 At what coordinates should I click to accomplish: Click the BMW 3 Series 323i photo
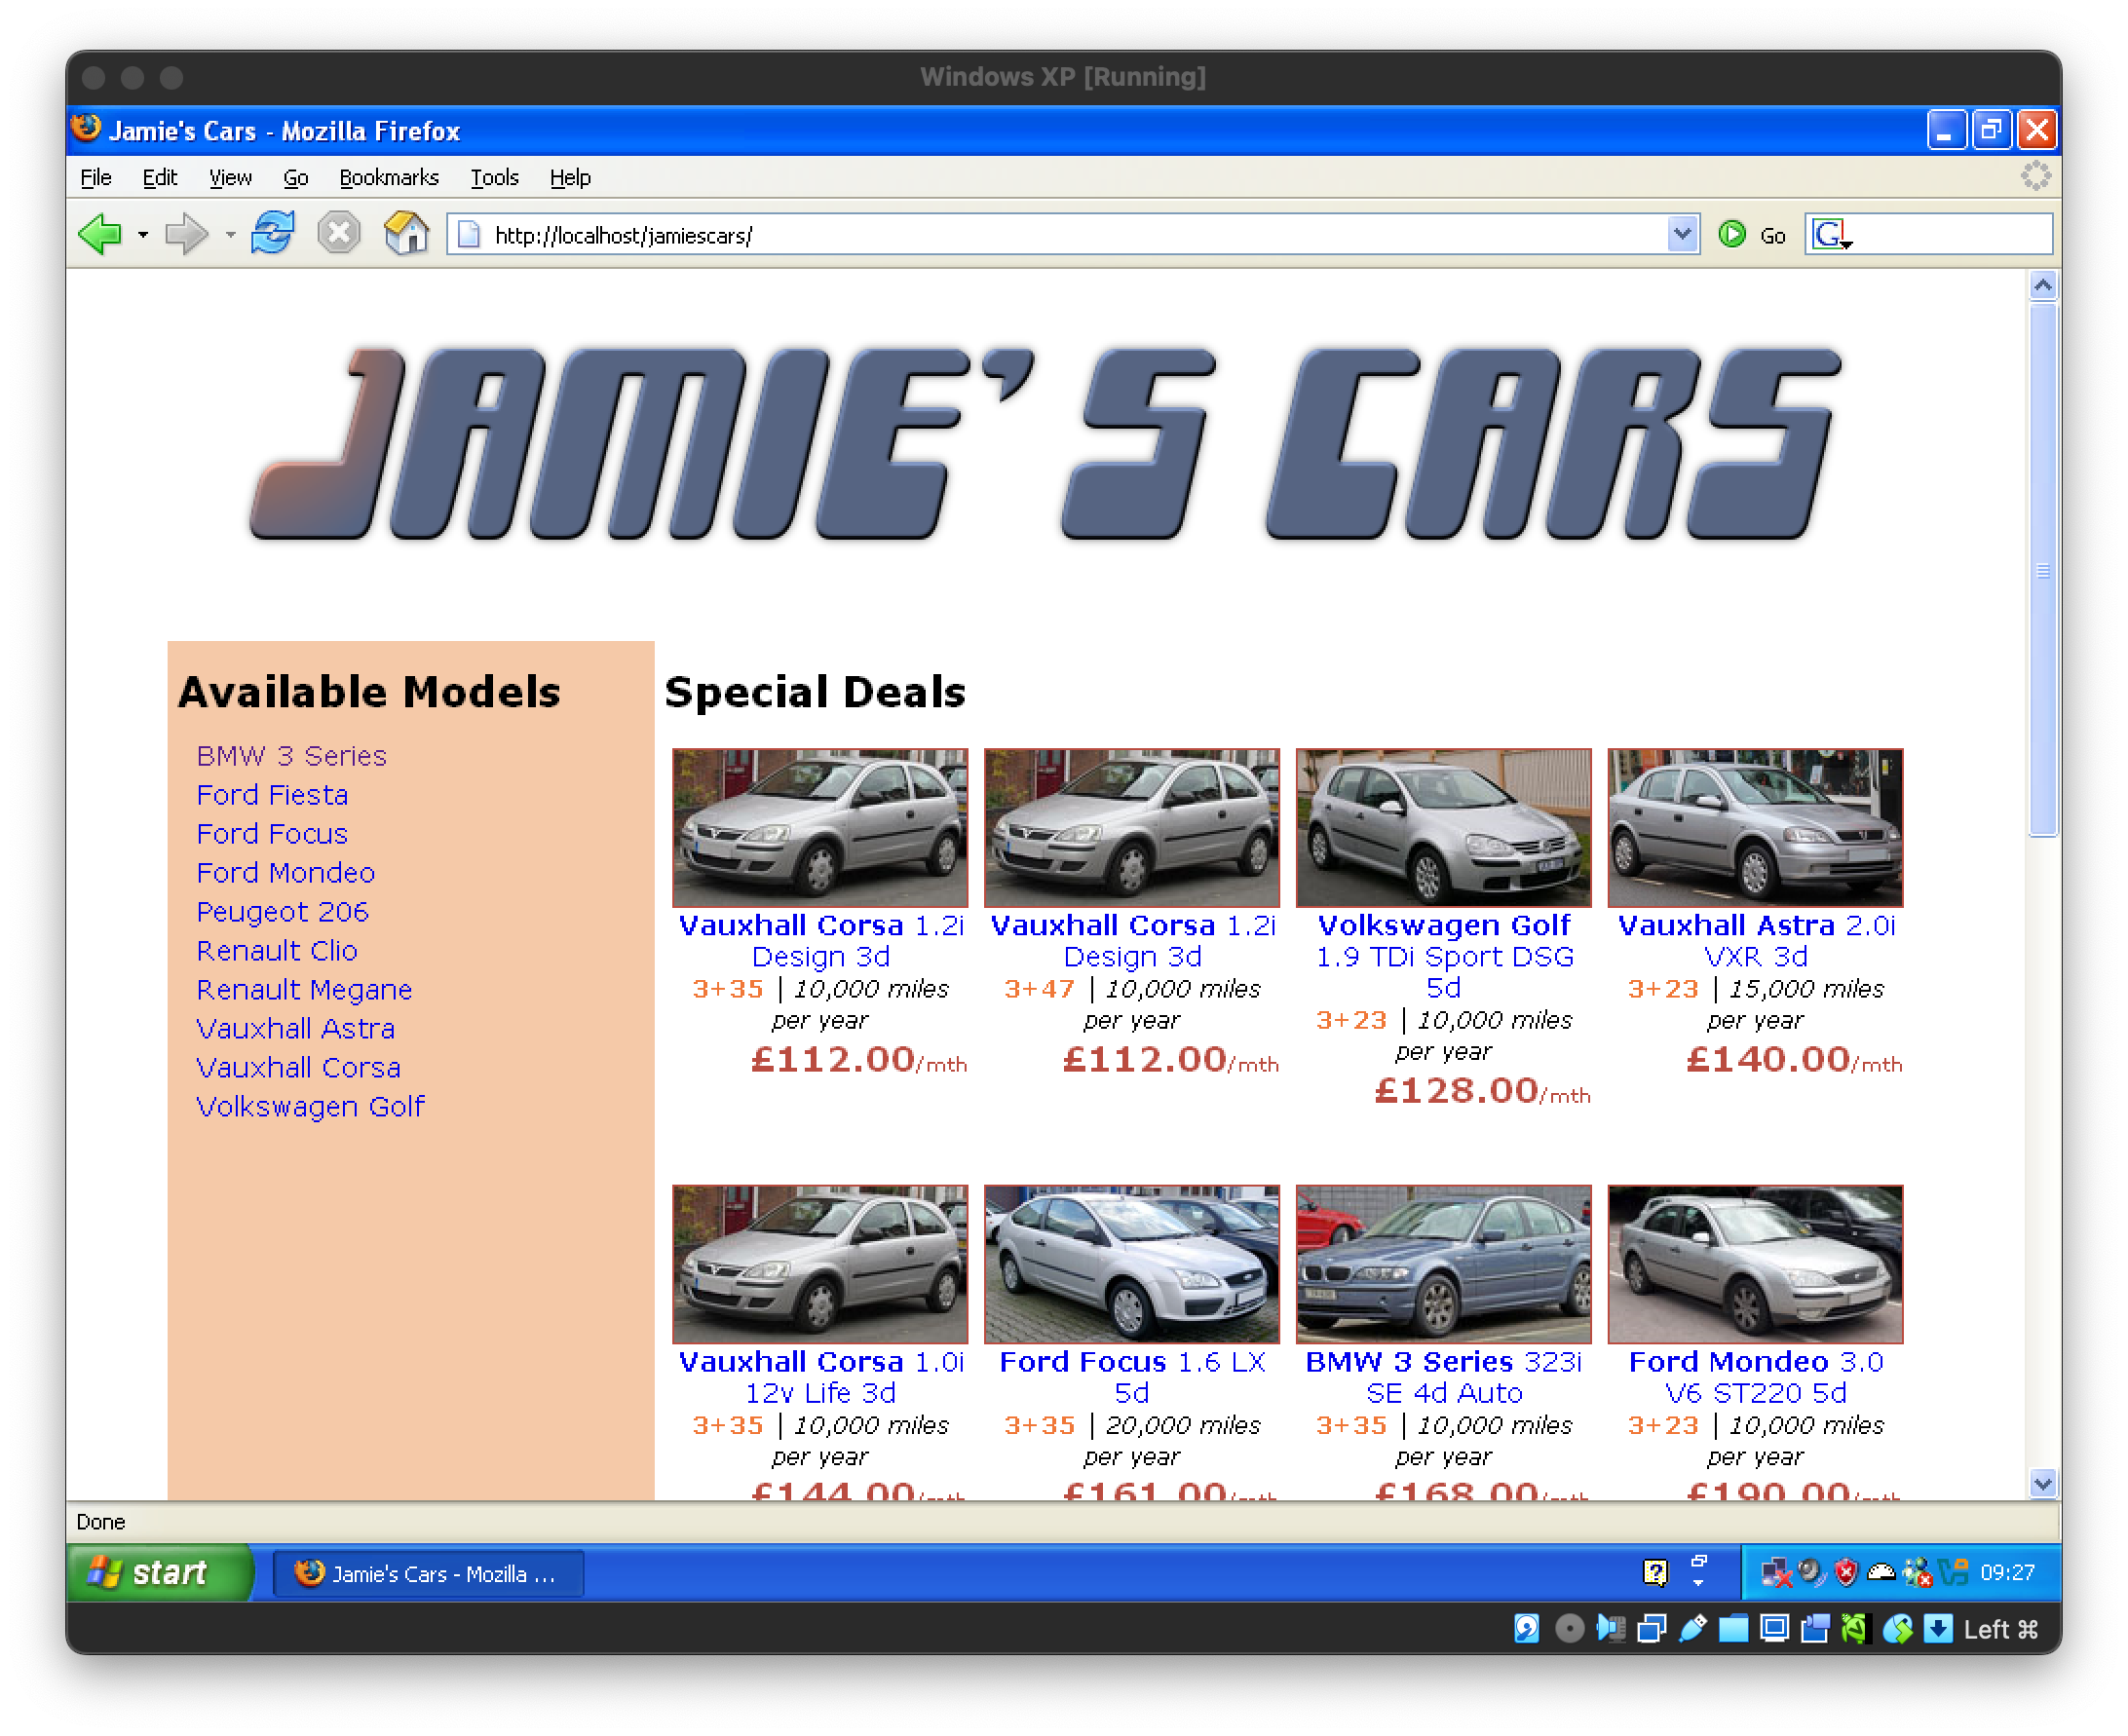(x=1443, y=1264)
